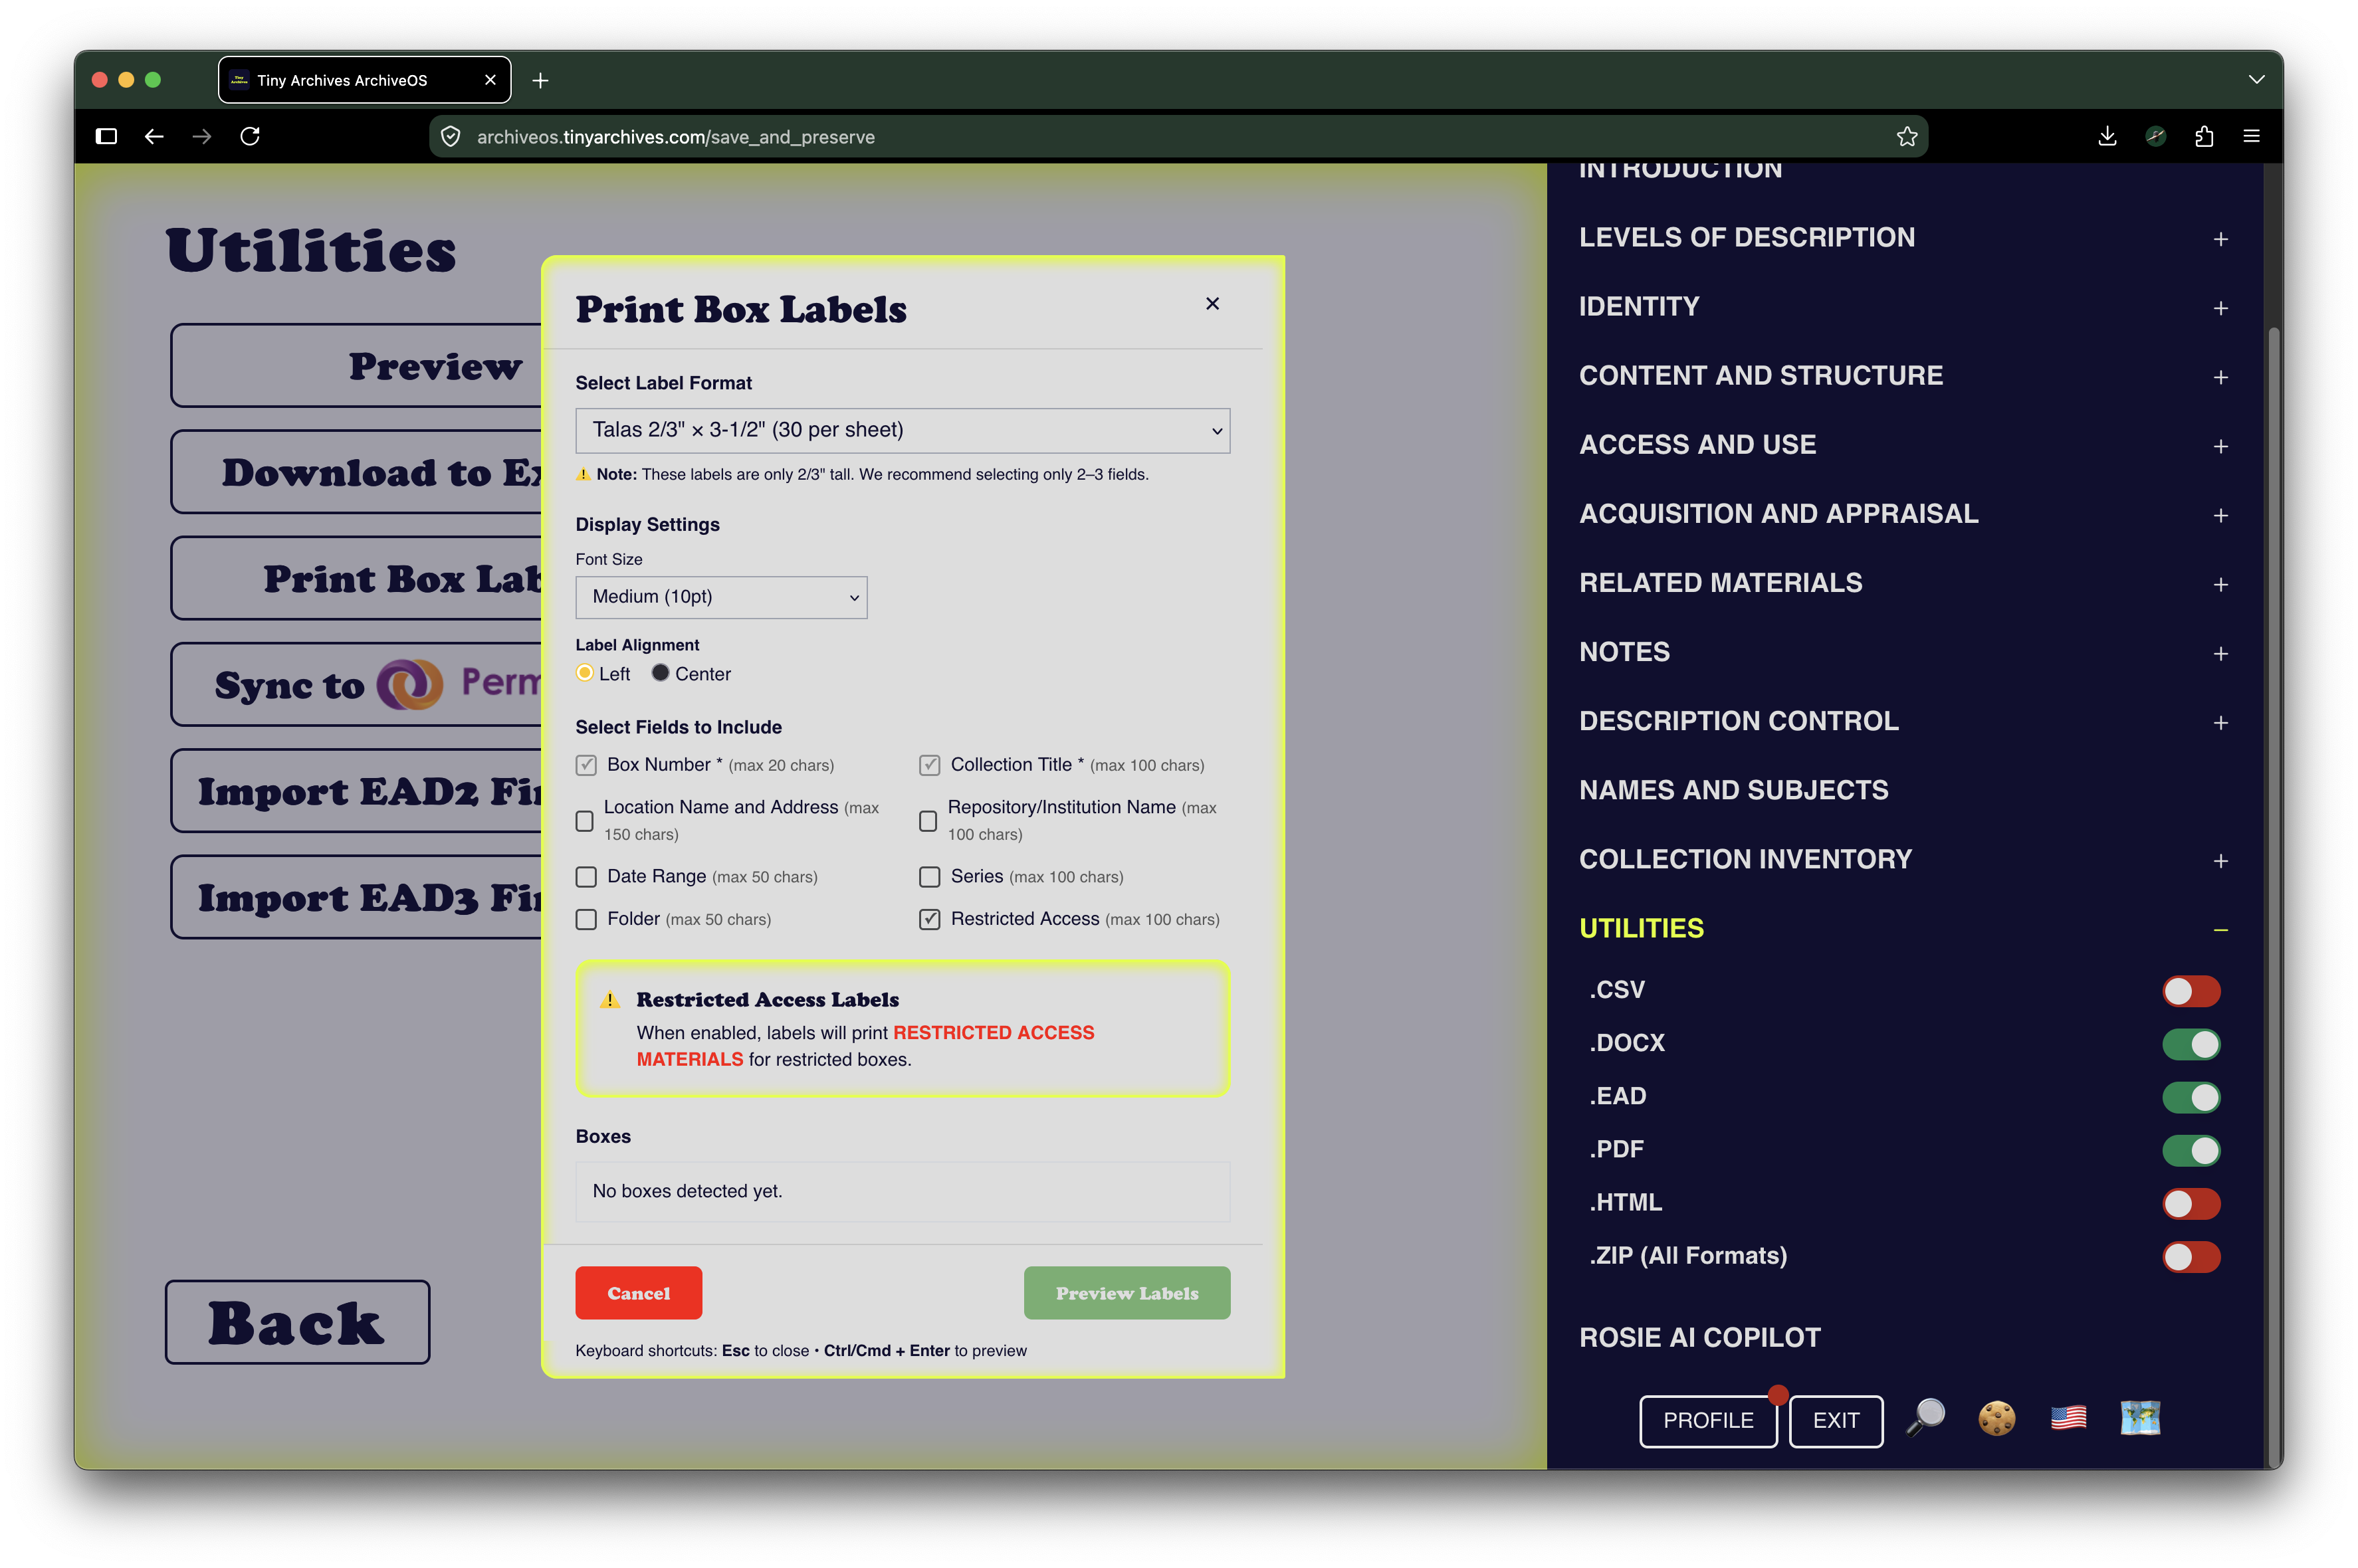The width and height of the screenshot is (2358, 1568).
Task: Select Center label alignment
Action: pos(660,673)
